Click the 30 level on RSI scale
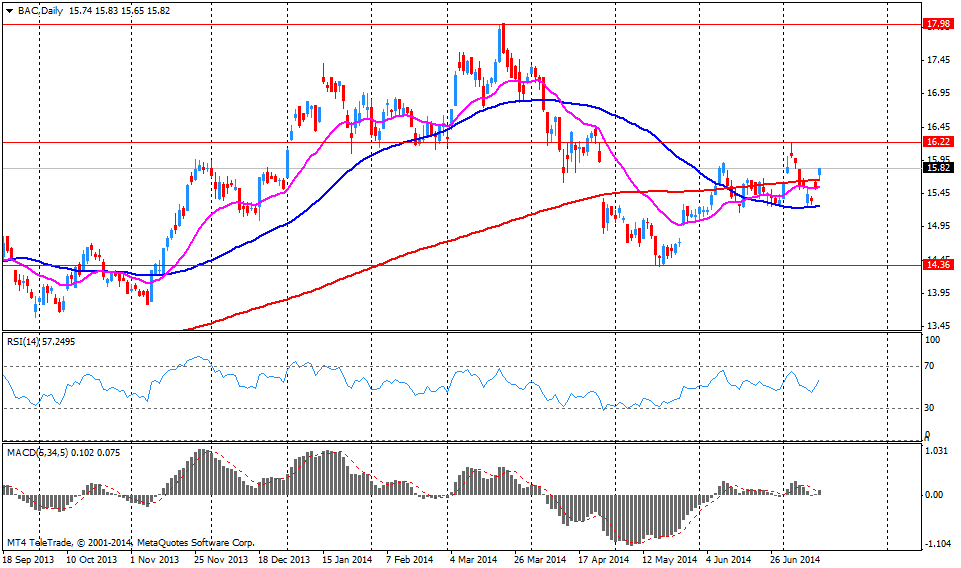This screenshot has height=568, width=961. coord(930,408)
